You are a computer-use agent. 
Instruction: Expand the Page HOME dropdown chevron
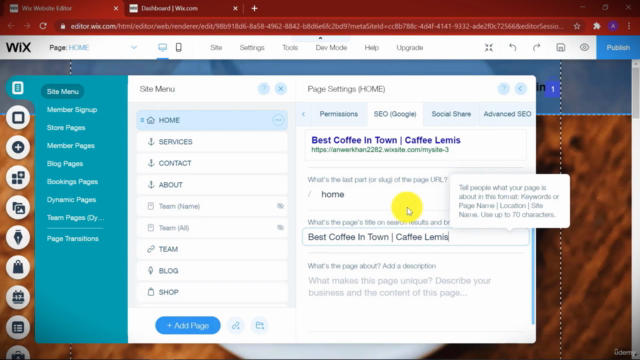tap(134, 47)
